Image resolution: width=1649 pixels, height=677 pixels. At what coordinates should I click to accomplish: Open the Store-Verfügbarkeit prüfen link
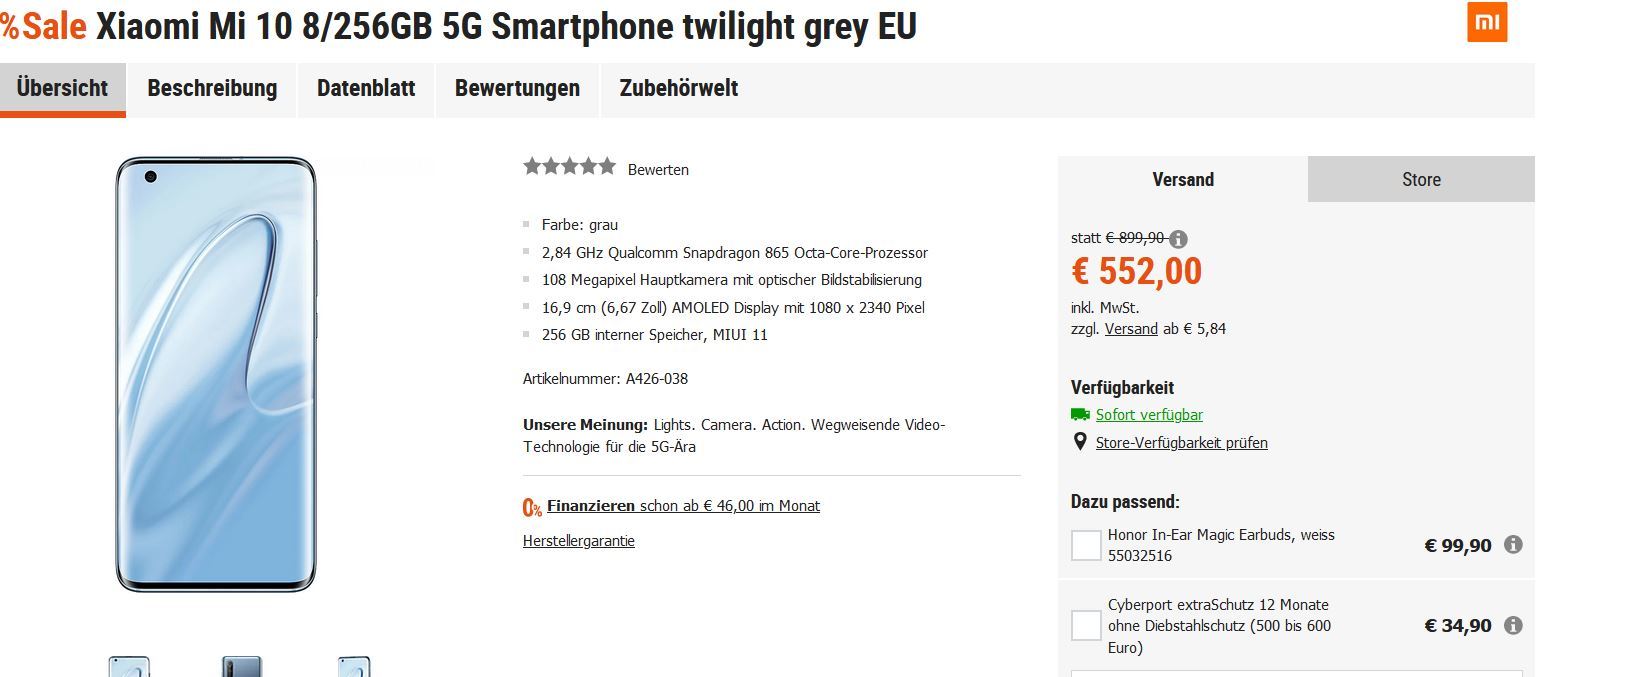[x=1181, y=443]
